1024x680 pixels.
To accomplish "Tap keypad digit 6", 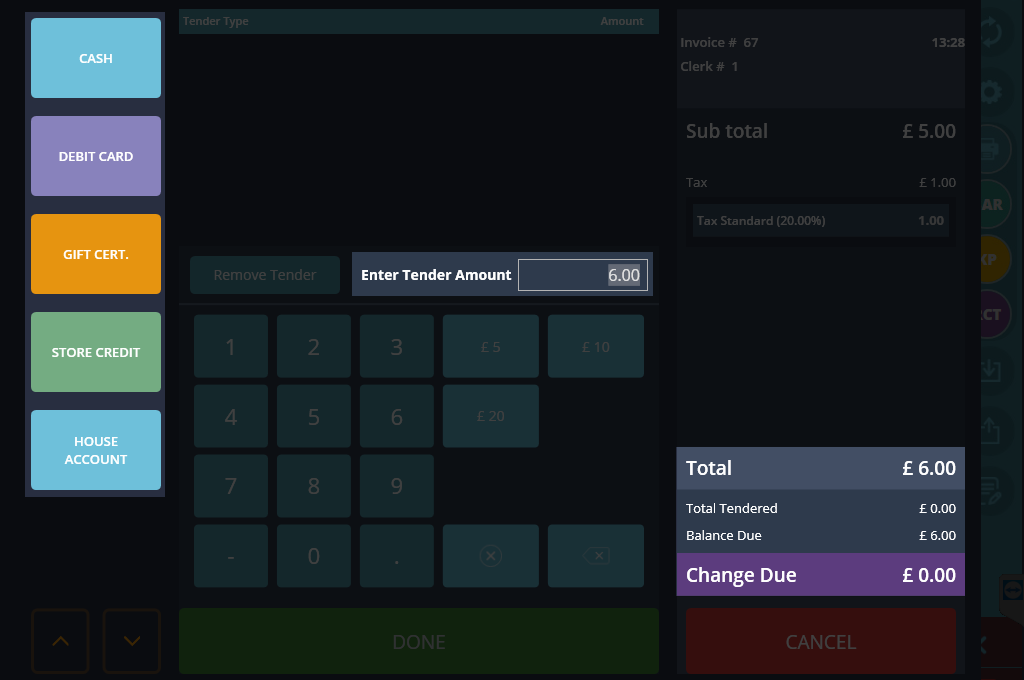I will coord(397,416).
